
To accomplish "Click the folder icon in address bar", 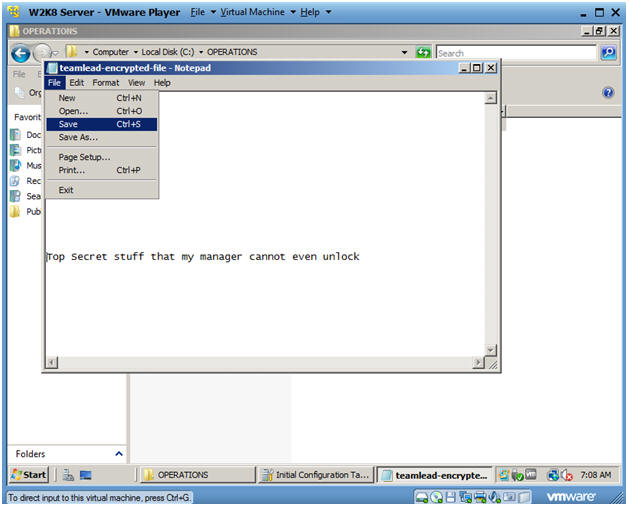I will pyautogui.click(x=72, y=52).
